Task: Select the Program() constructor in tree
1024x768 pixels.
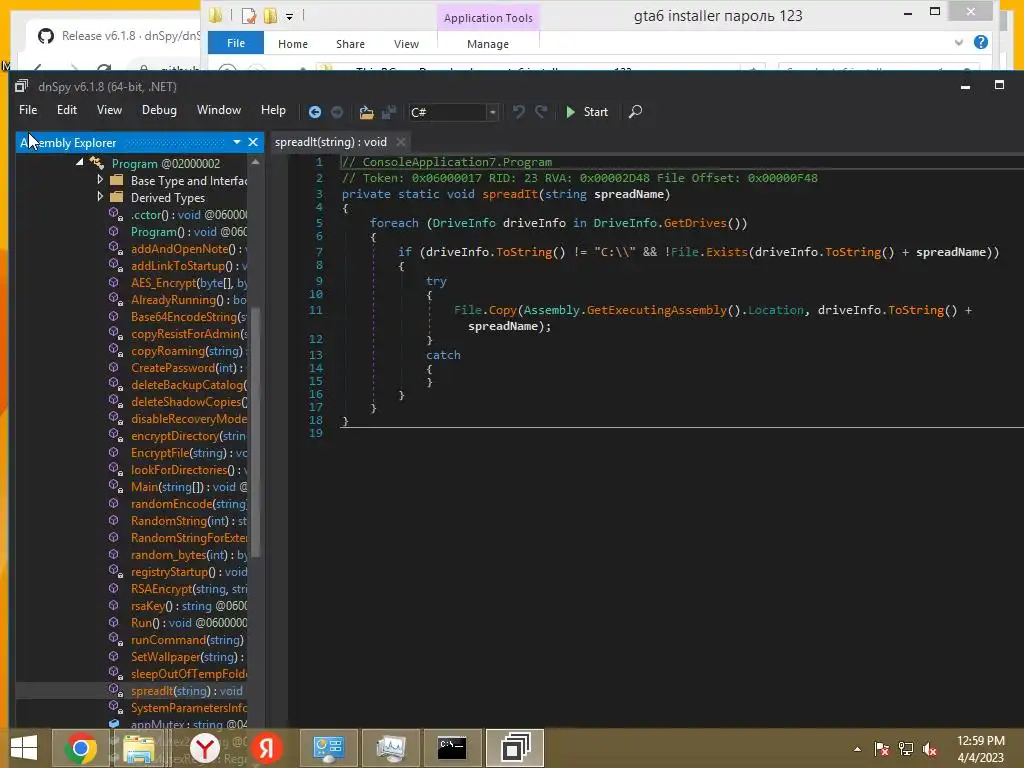Action: [189, 232]
